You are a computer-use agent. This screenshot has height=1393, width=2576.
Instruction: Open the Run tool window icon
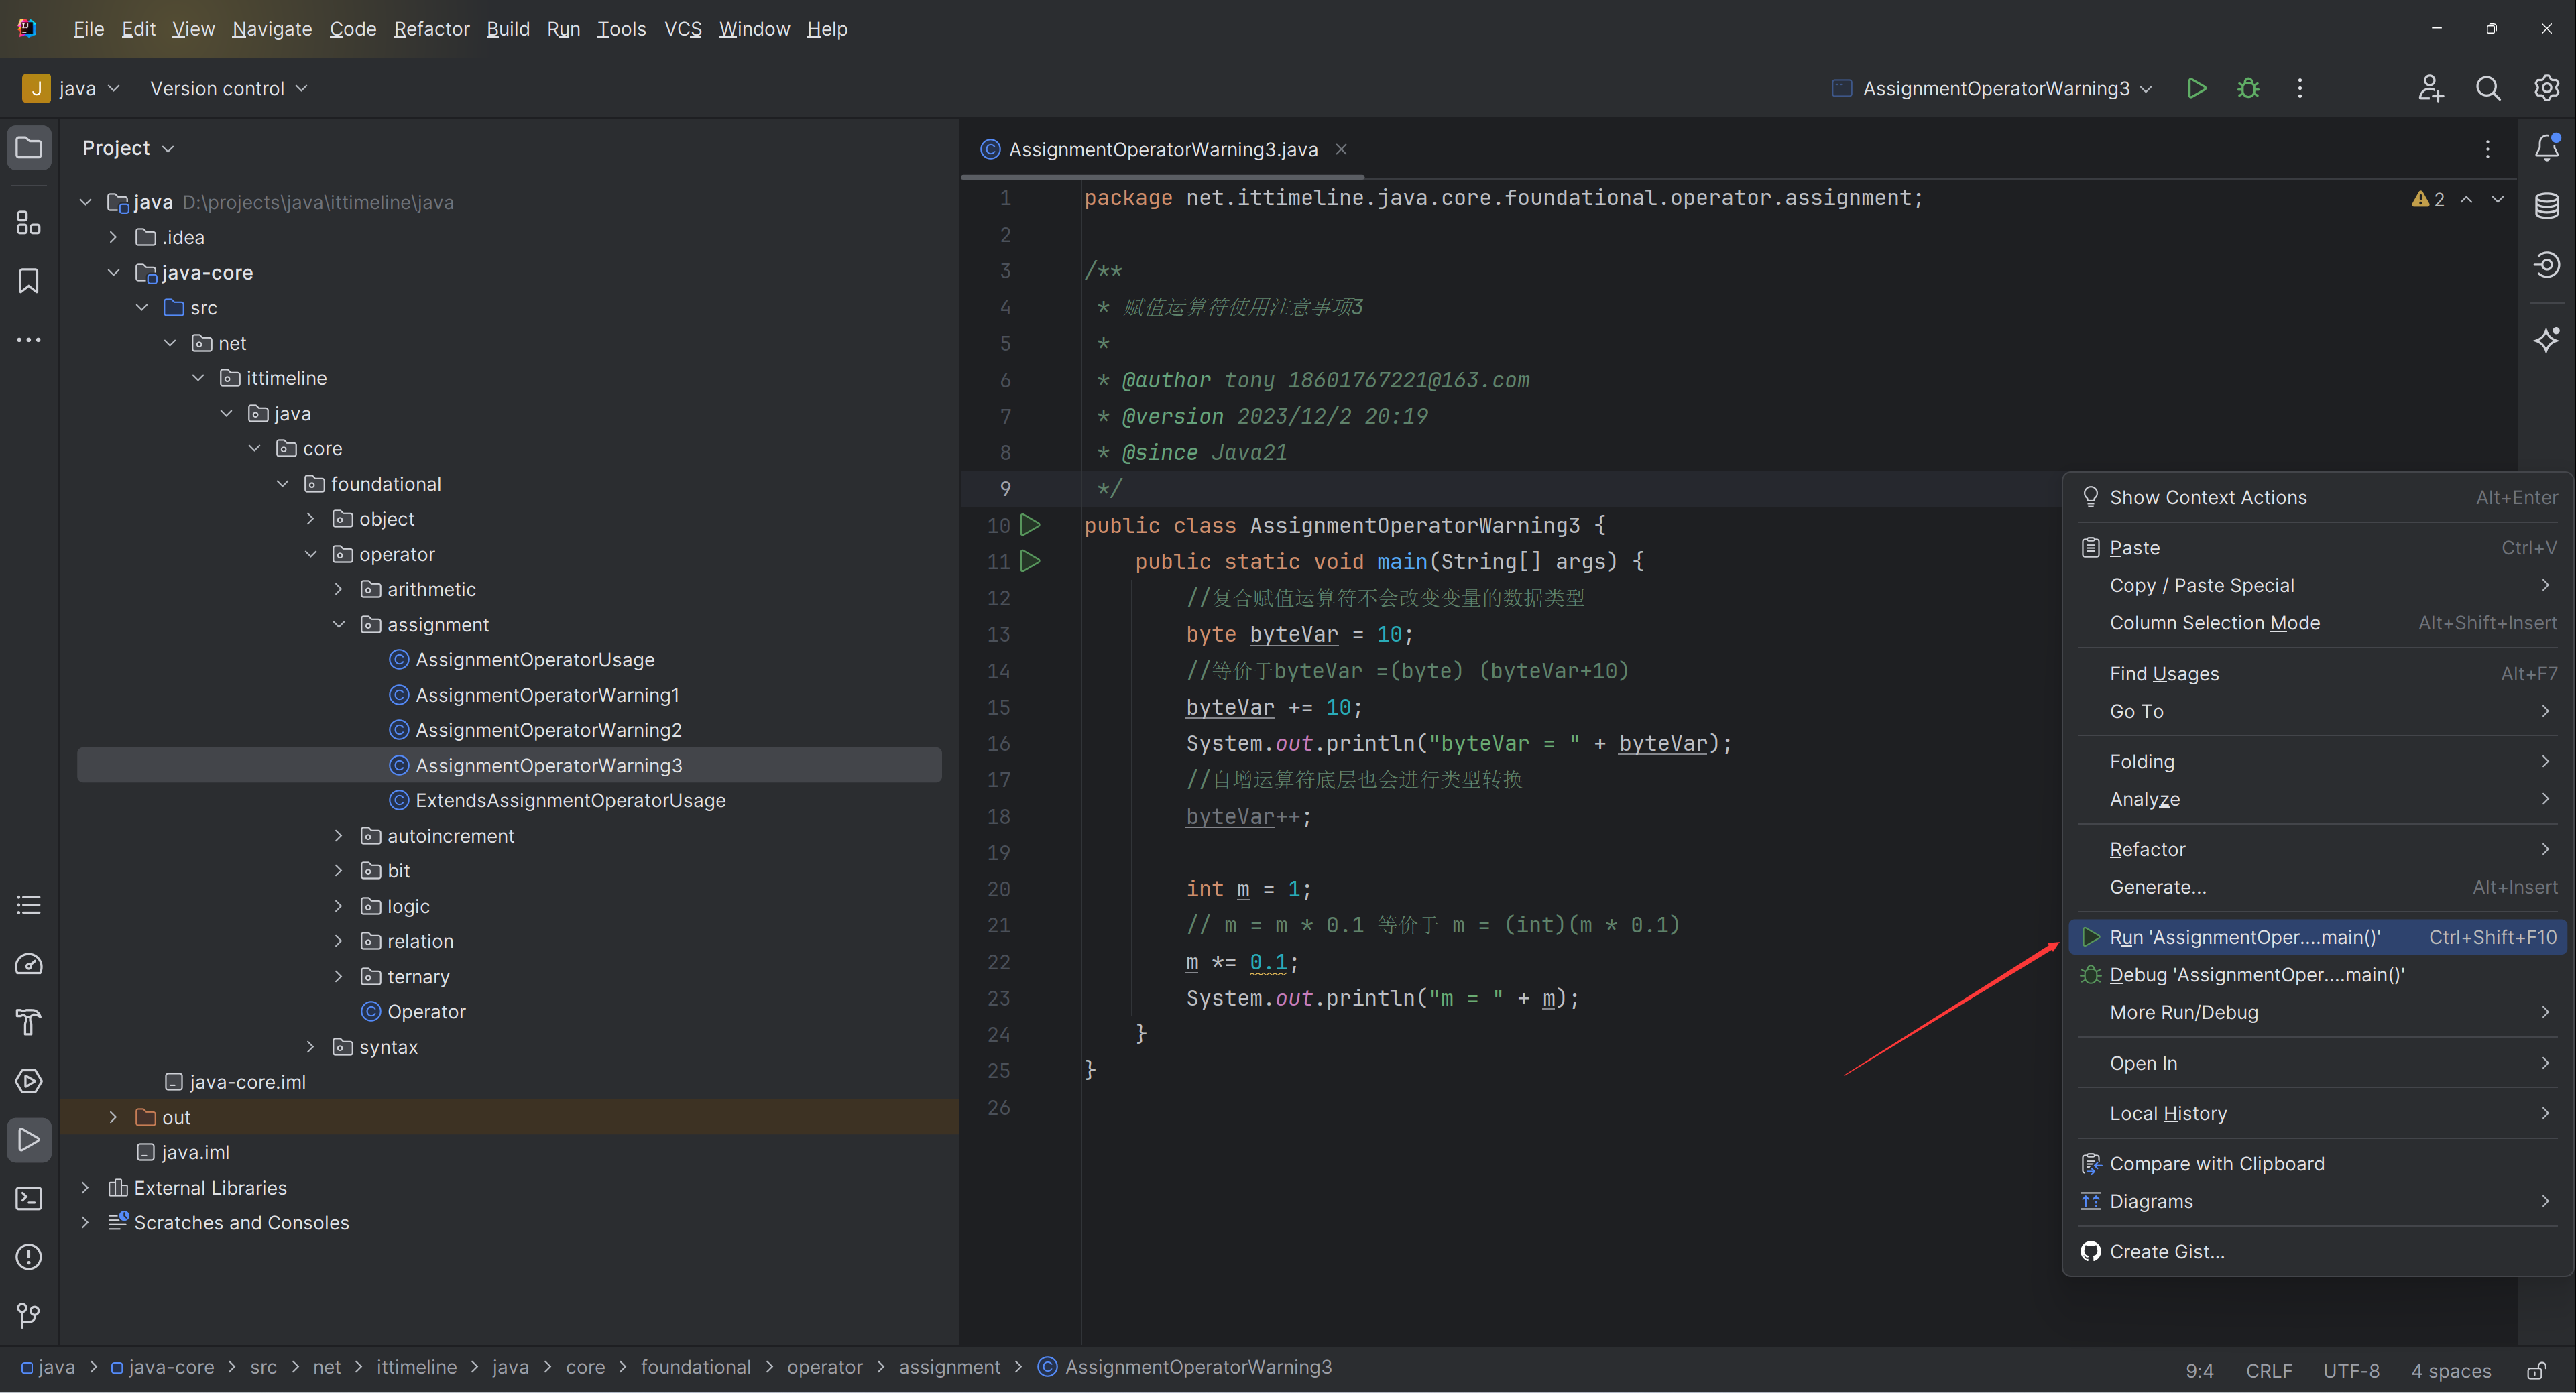(29, 1140)
